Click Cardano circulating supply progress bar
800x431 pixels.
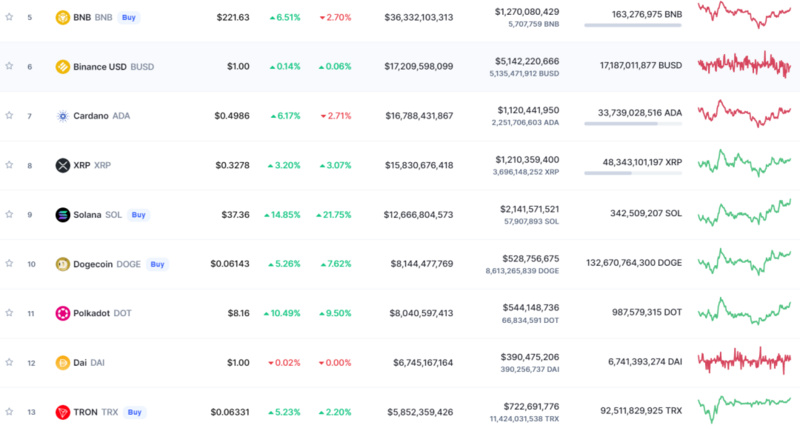(x=633, y=123)
